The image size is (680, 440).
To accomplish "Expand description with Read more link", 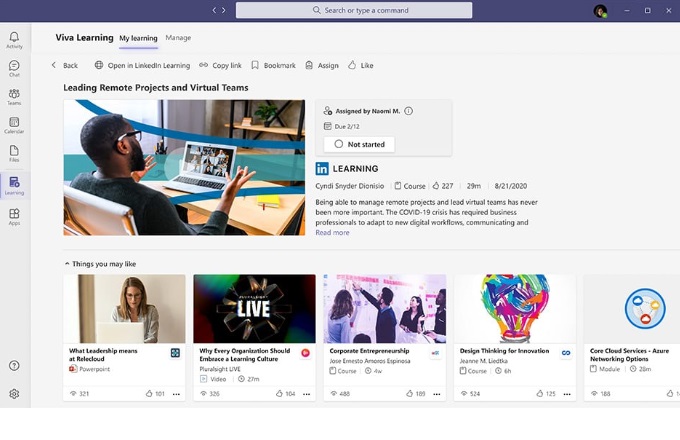I will pos(332,233).
